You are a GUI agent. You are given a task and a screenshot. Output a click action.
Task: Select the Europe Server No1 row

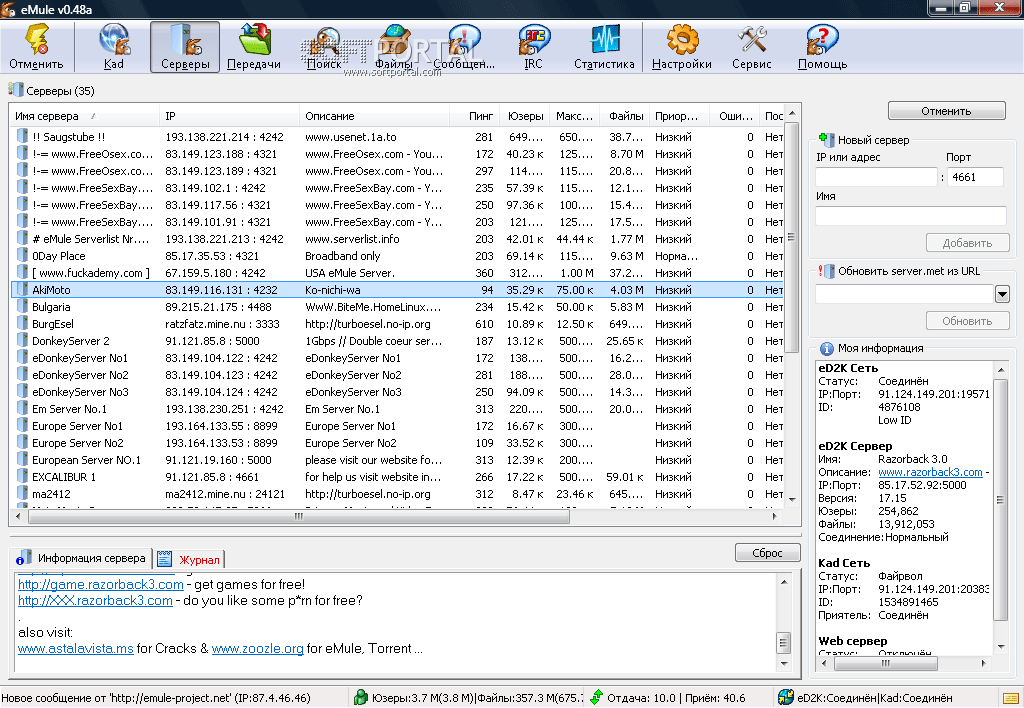coord(397,426)
